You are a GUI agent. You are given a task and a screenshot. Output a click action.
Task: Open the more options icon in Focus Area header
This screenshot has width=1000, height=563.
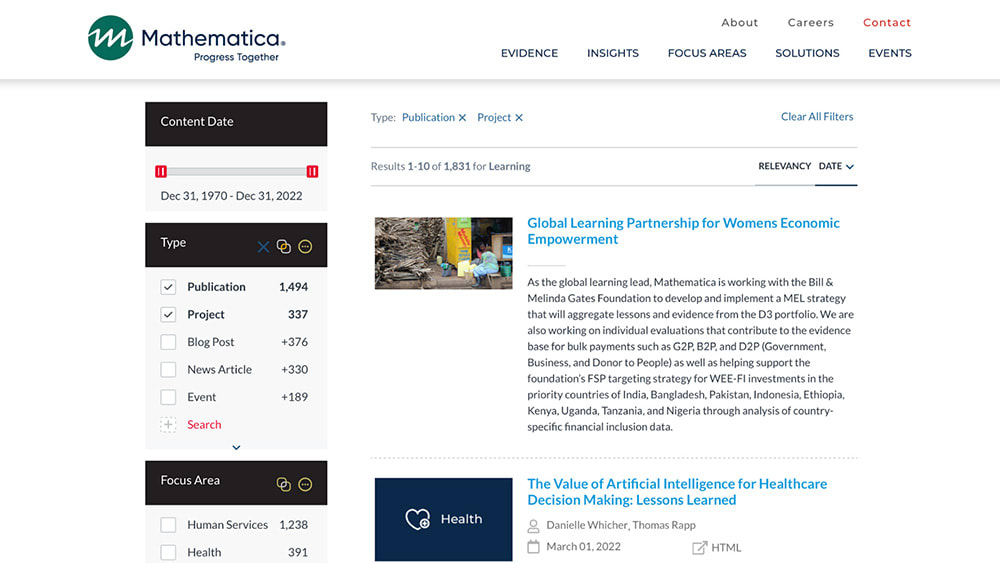point(306,484)
